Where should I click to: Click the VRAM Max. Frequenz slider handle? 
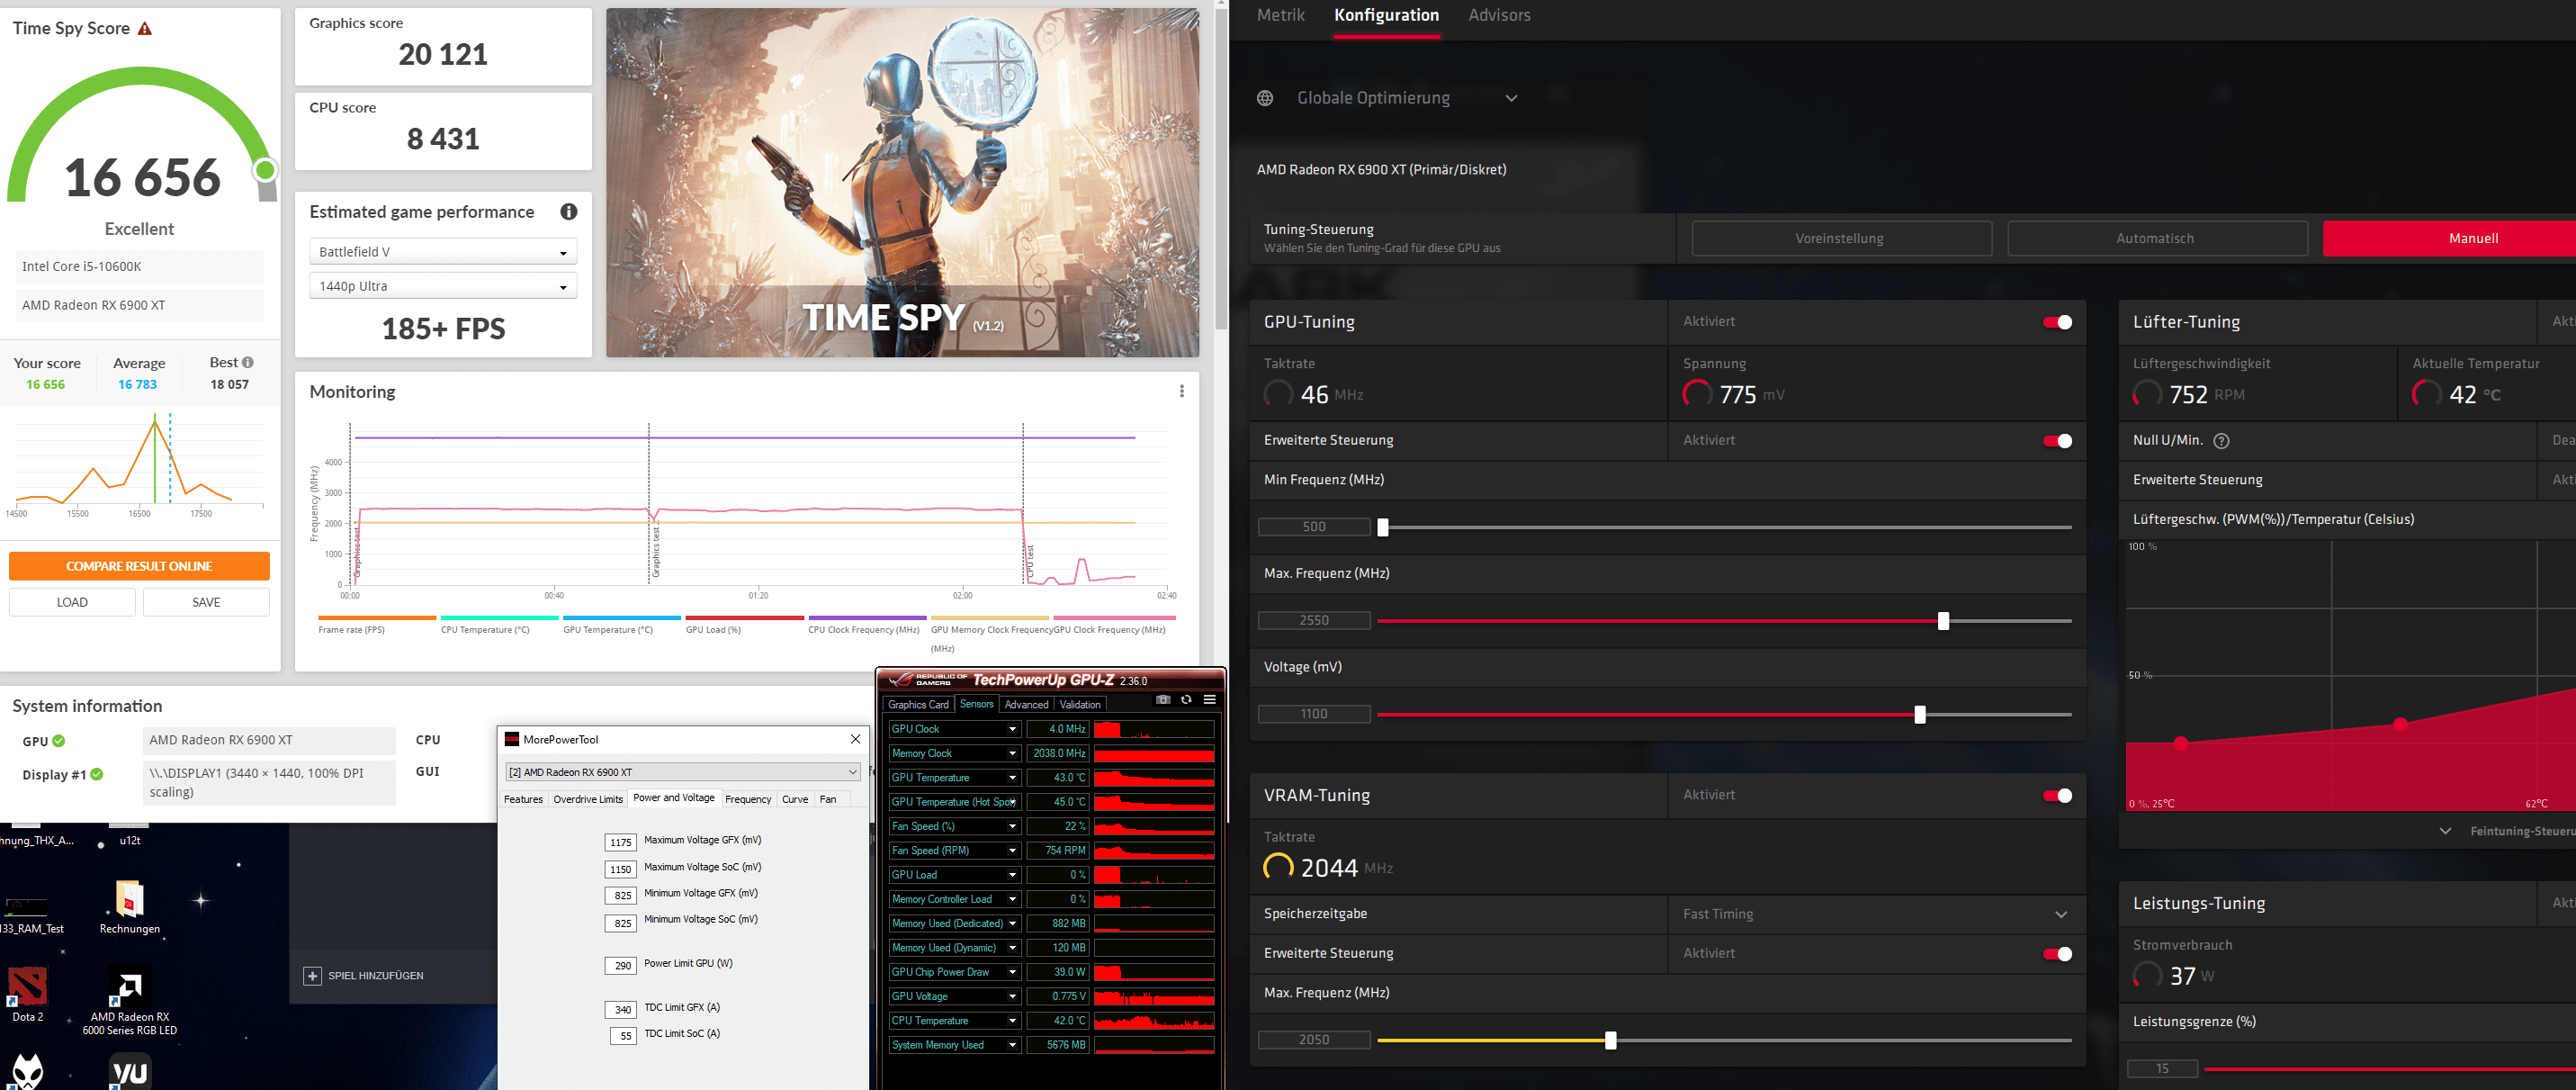click(1610, 1041)
